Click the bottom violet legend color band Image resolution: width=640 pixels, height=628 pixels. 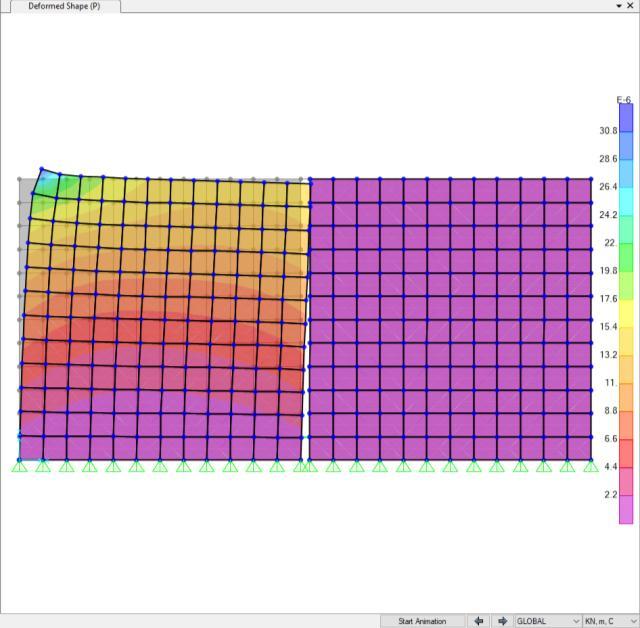(626, 510)
